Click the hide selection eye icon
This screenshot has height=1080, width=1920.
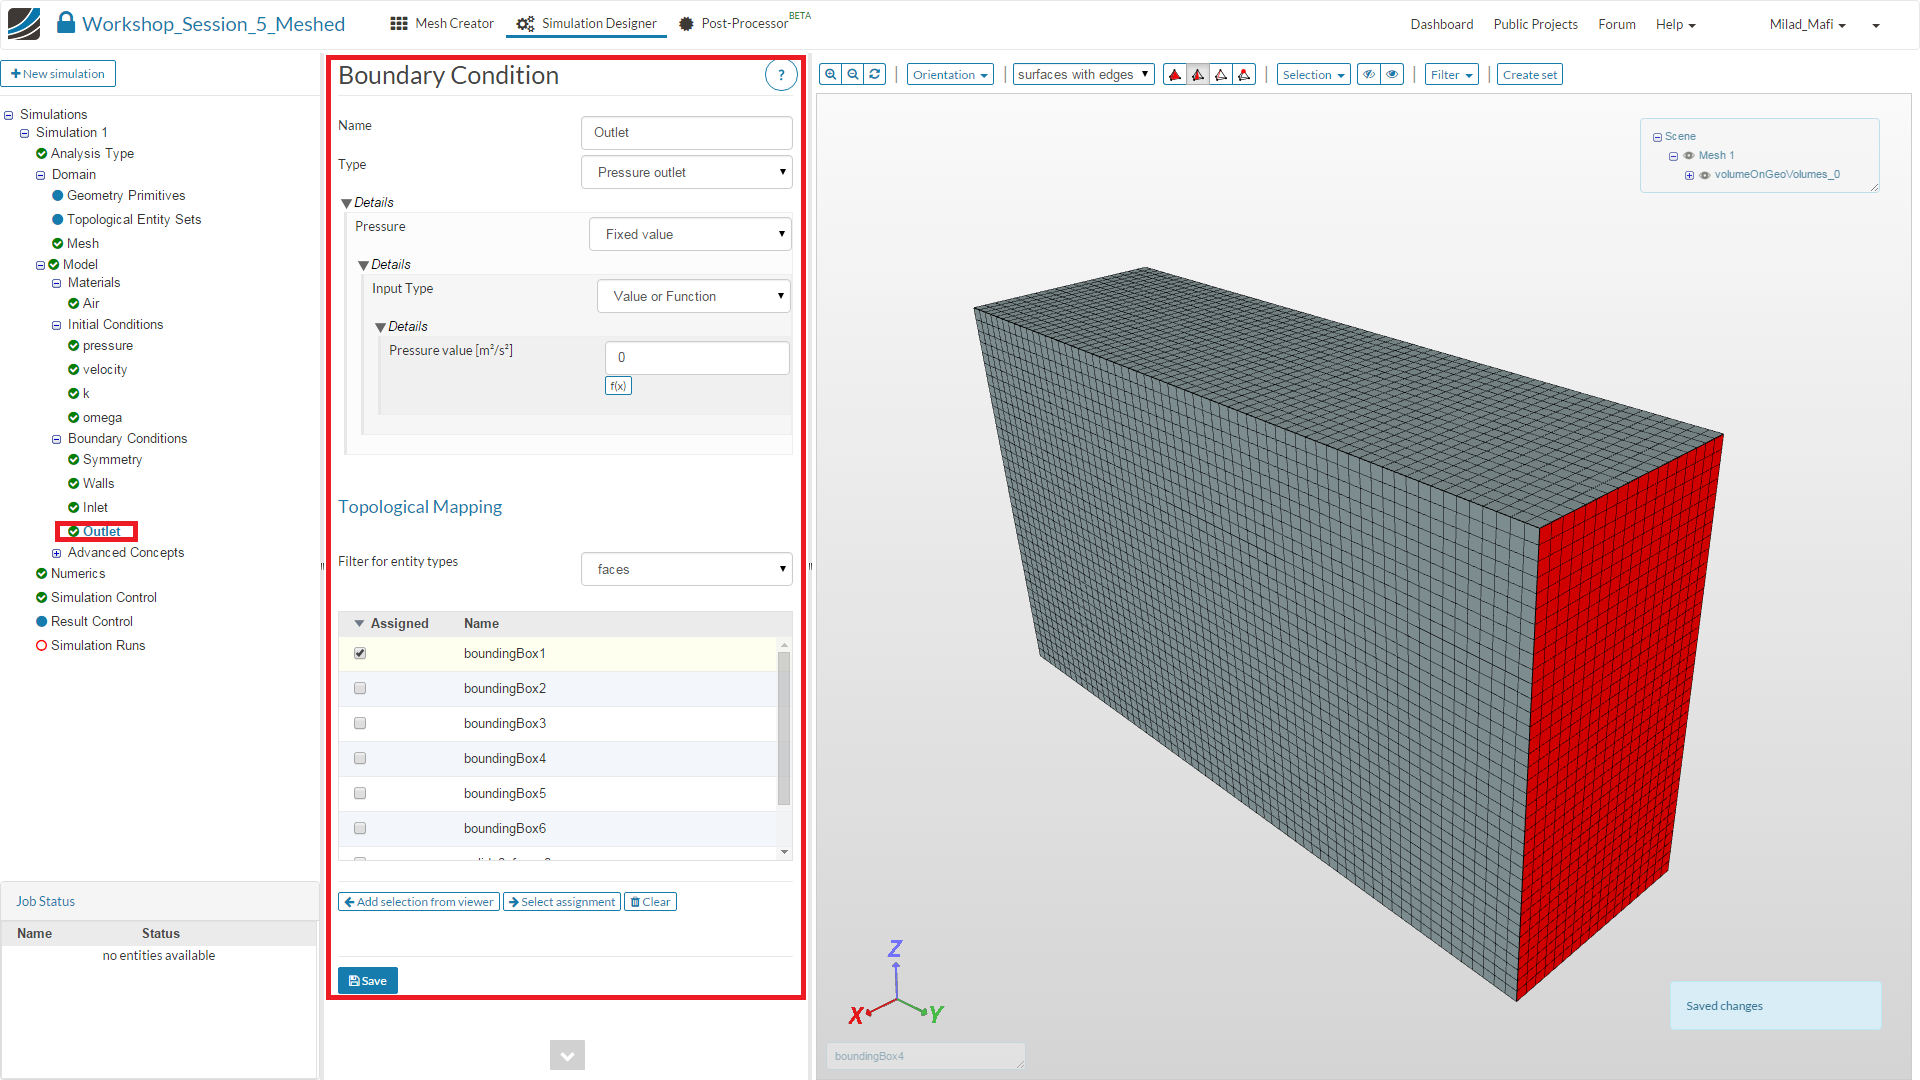(x=1369, y=75)
